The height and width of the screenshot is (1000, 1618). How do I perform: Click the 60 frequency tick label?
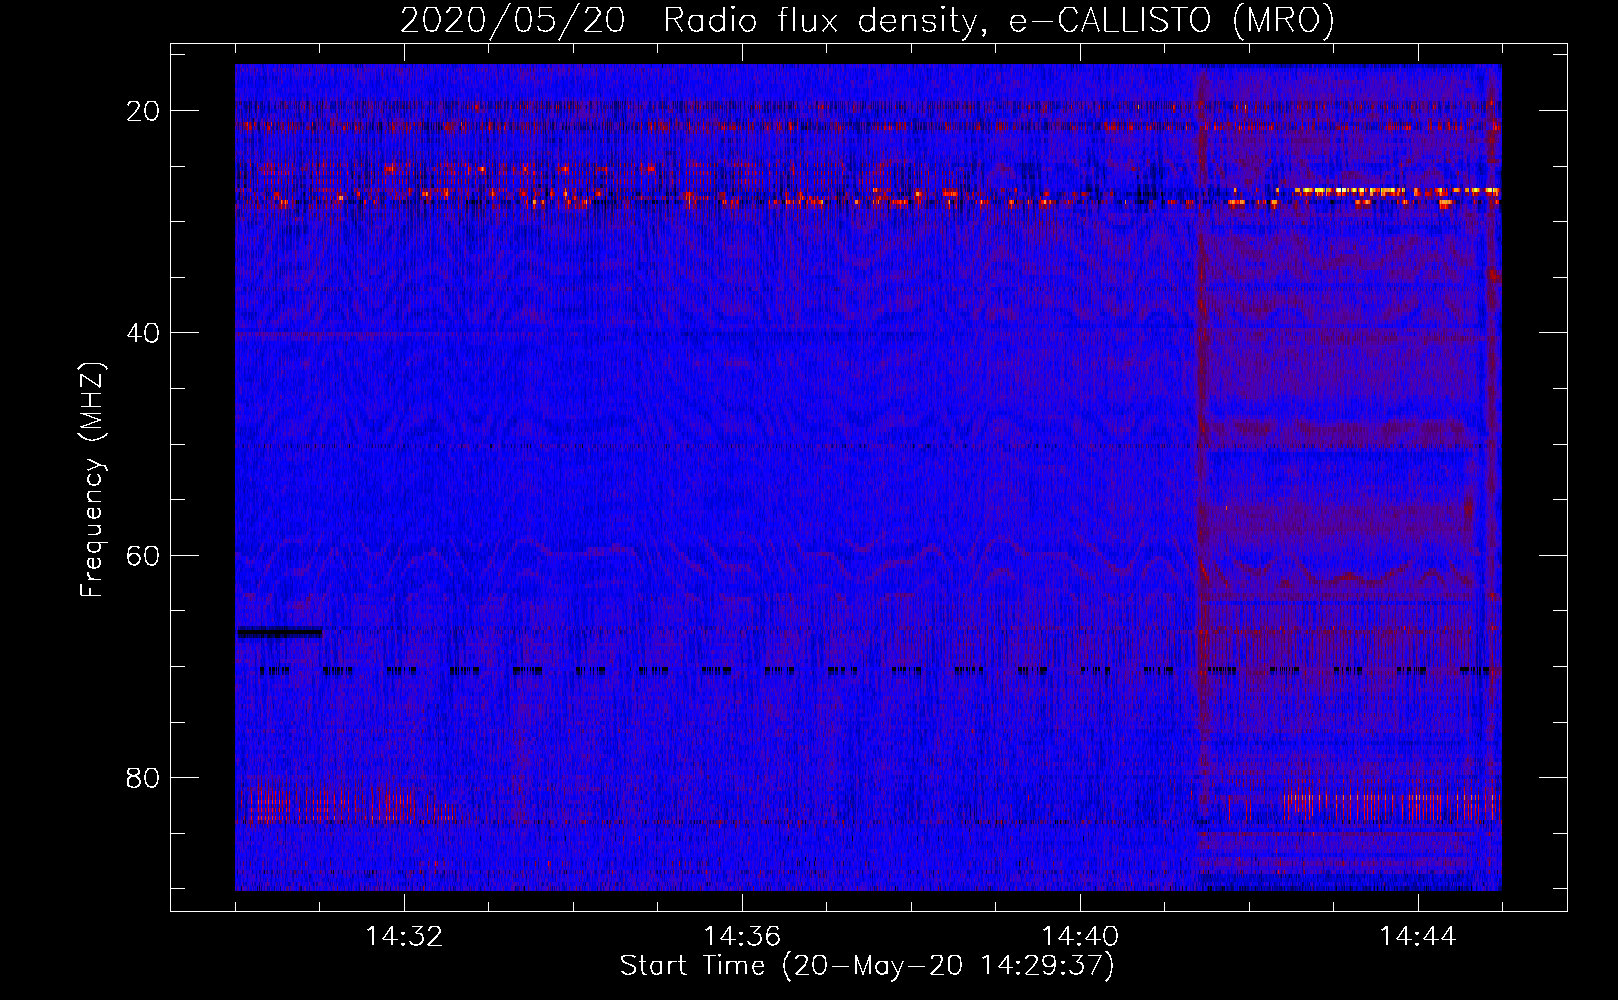tap(144, 555)
